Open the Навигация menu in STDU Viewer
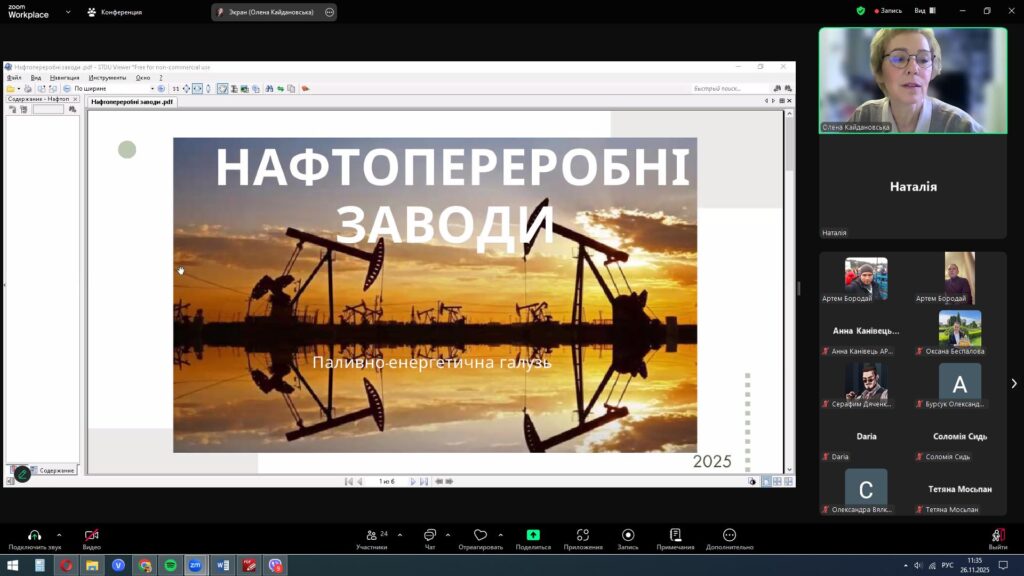Viewport: 1024px width, 576px height. point(64,77)
